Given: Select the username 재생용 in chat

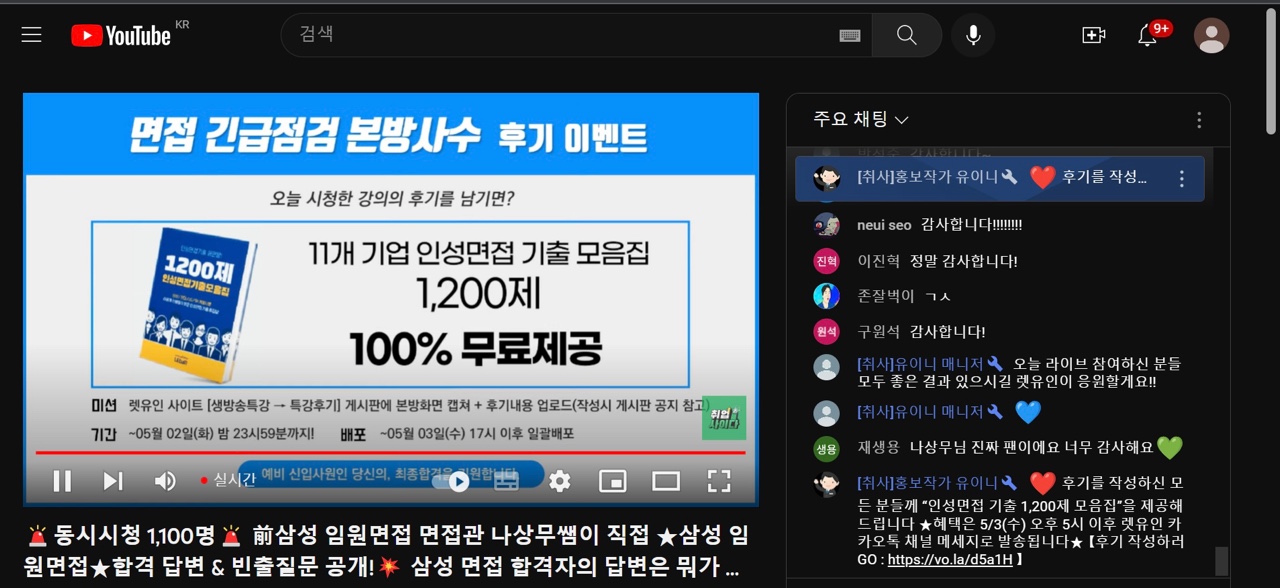Looking at the screenshot, I should pyautogui.click(x=879, y=448).
